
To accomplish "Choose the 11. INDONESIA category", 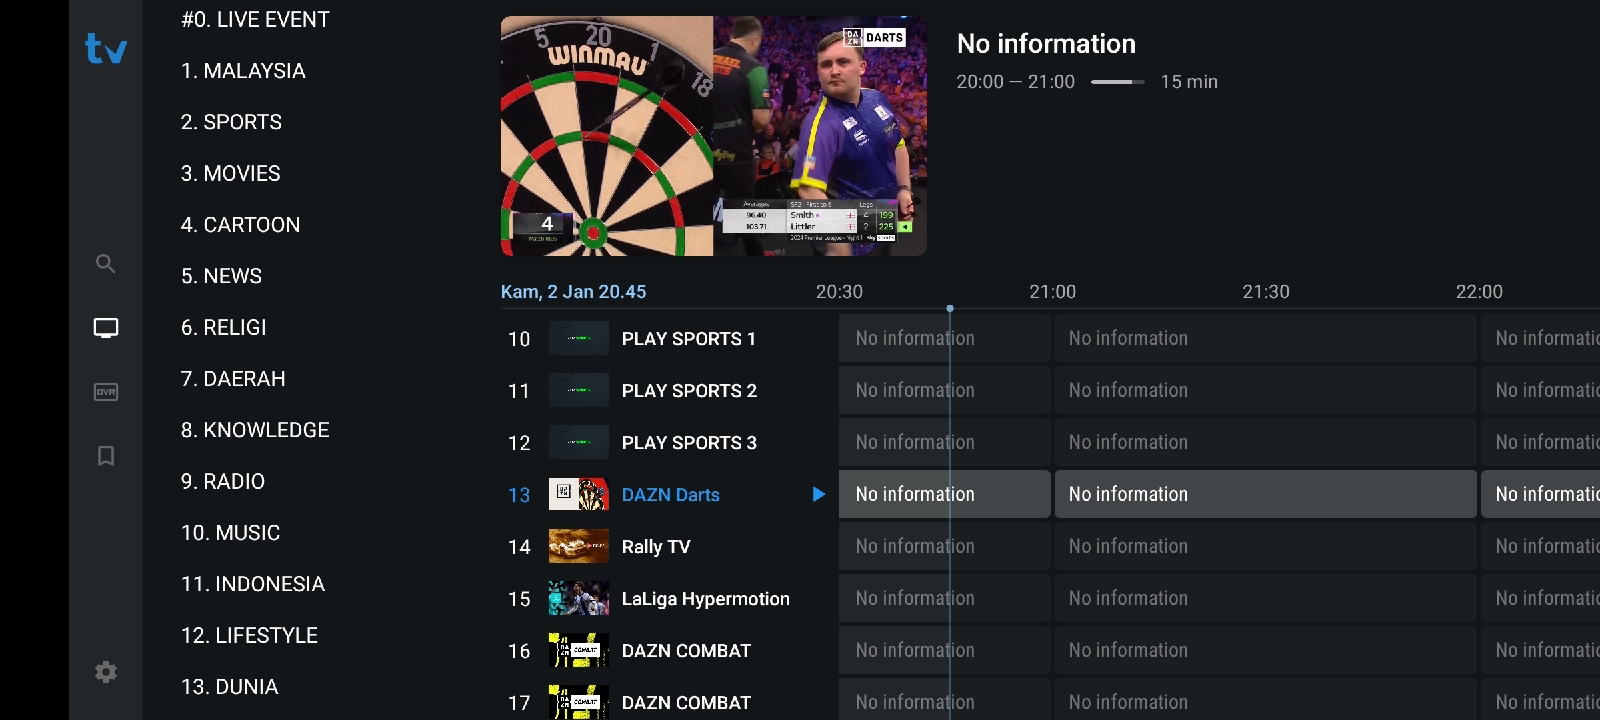I will pos(253,584).
